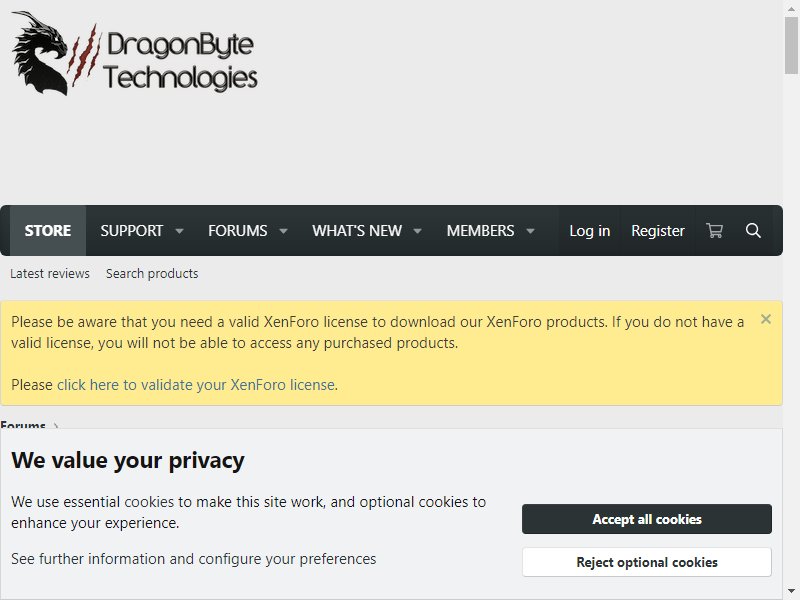
Task: Open the Store tab
Action: pyautogui.click(x=48, y=231)
